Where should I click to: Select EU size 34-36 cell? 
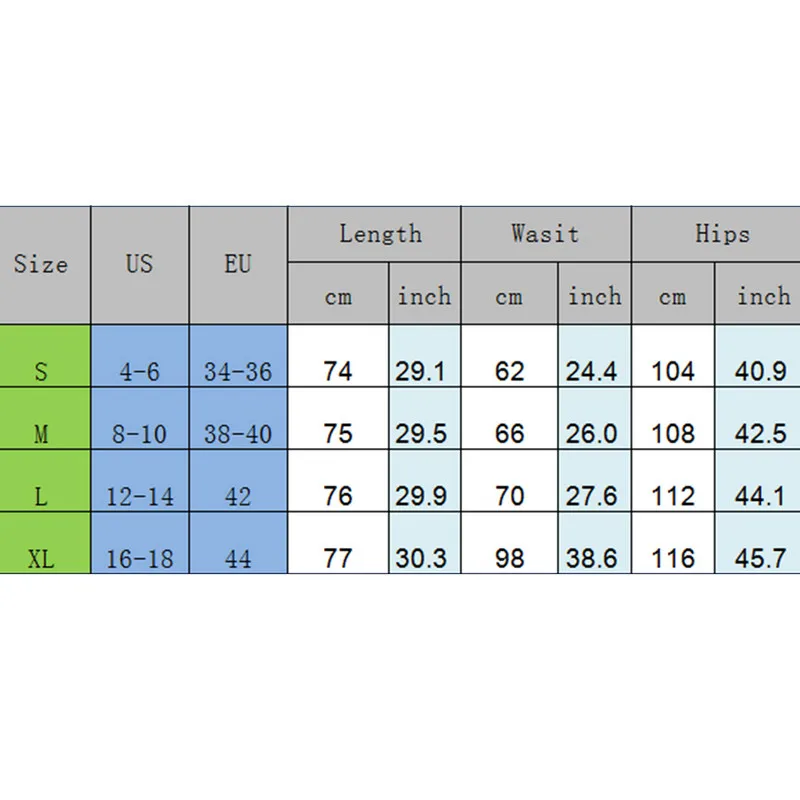pos(238,372)
